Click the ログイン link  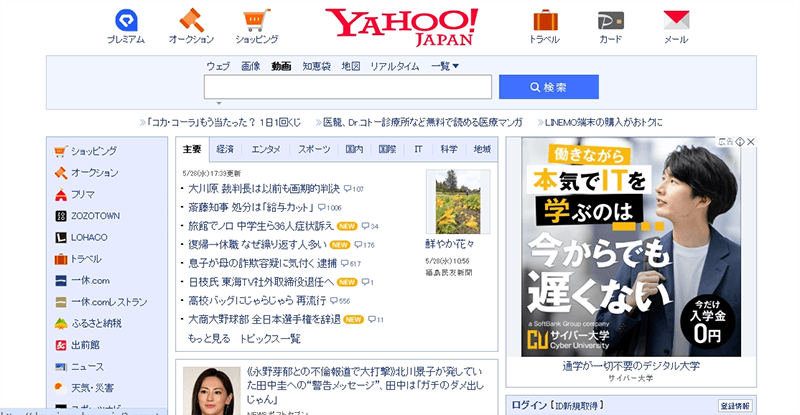click(x=529, y=405)
